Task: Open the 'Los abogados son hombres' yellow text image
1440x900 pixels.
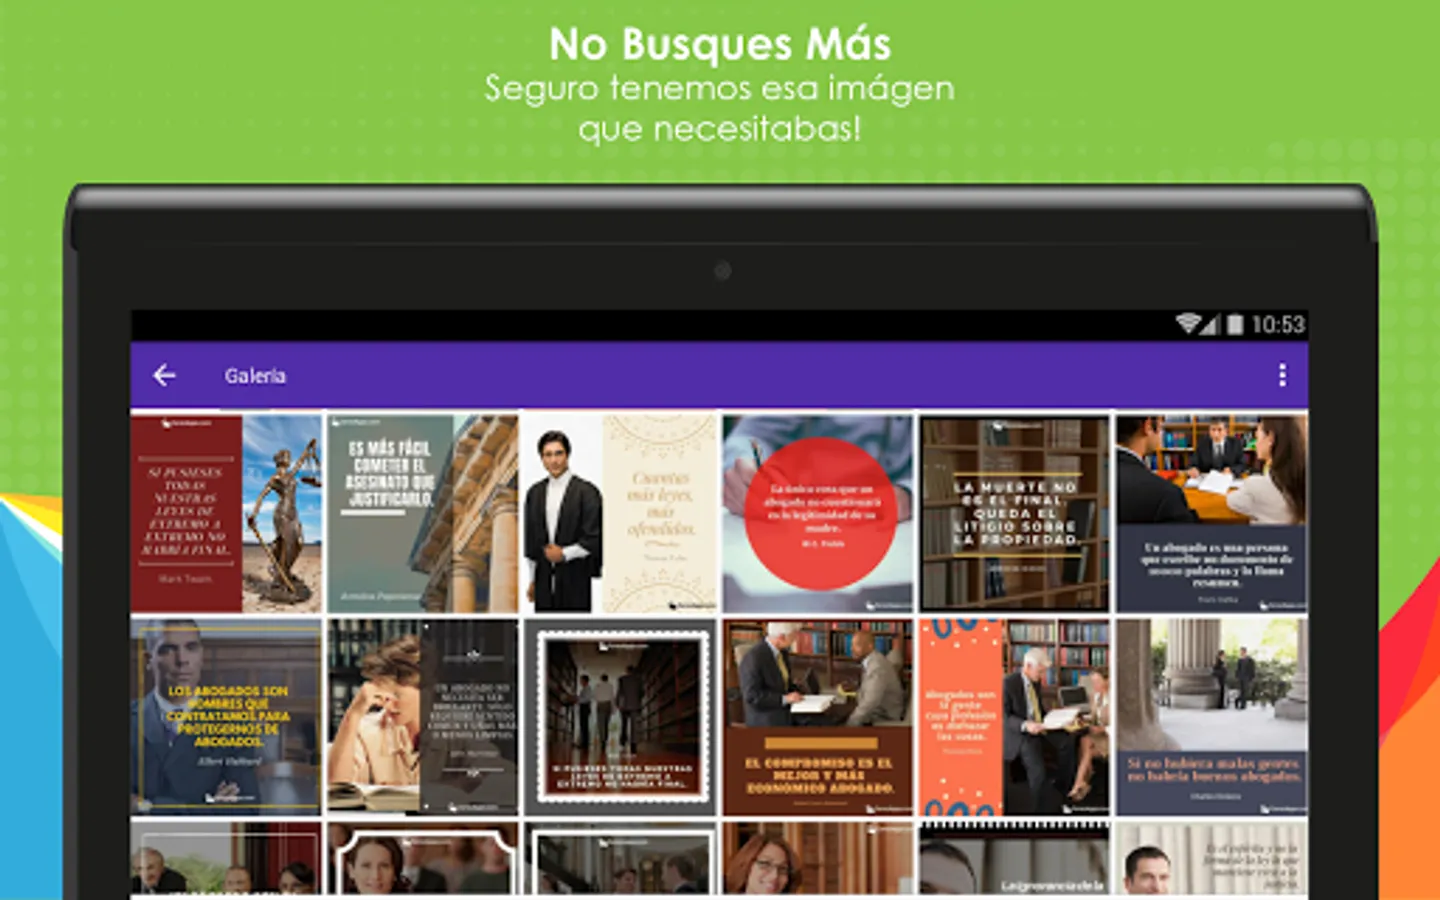Action: tap(226, 717)
